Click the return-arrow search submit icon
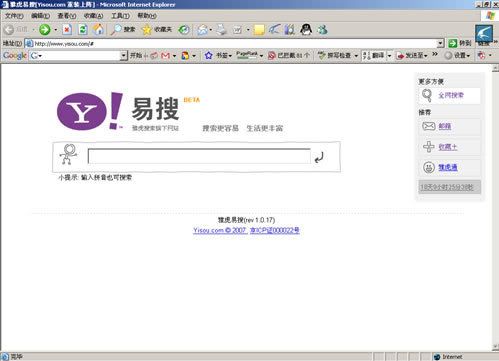 pyautogui.click(x=319, y=157)
